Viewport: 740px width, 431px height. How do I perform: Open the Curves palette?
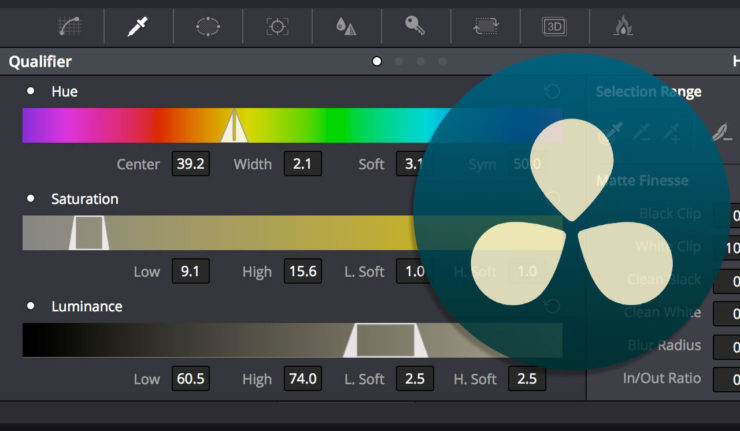click(x=70, y=26)
